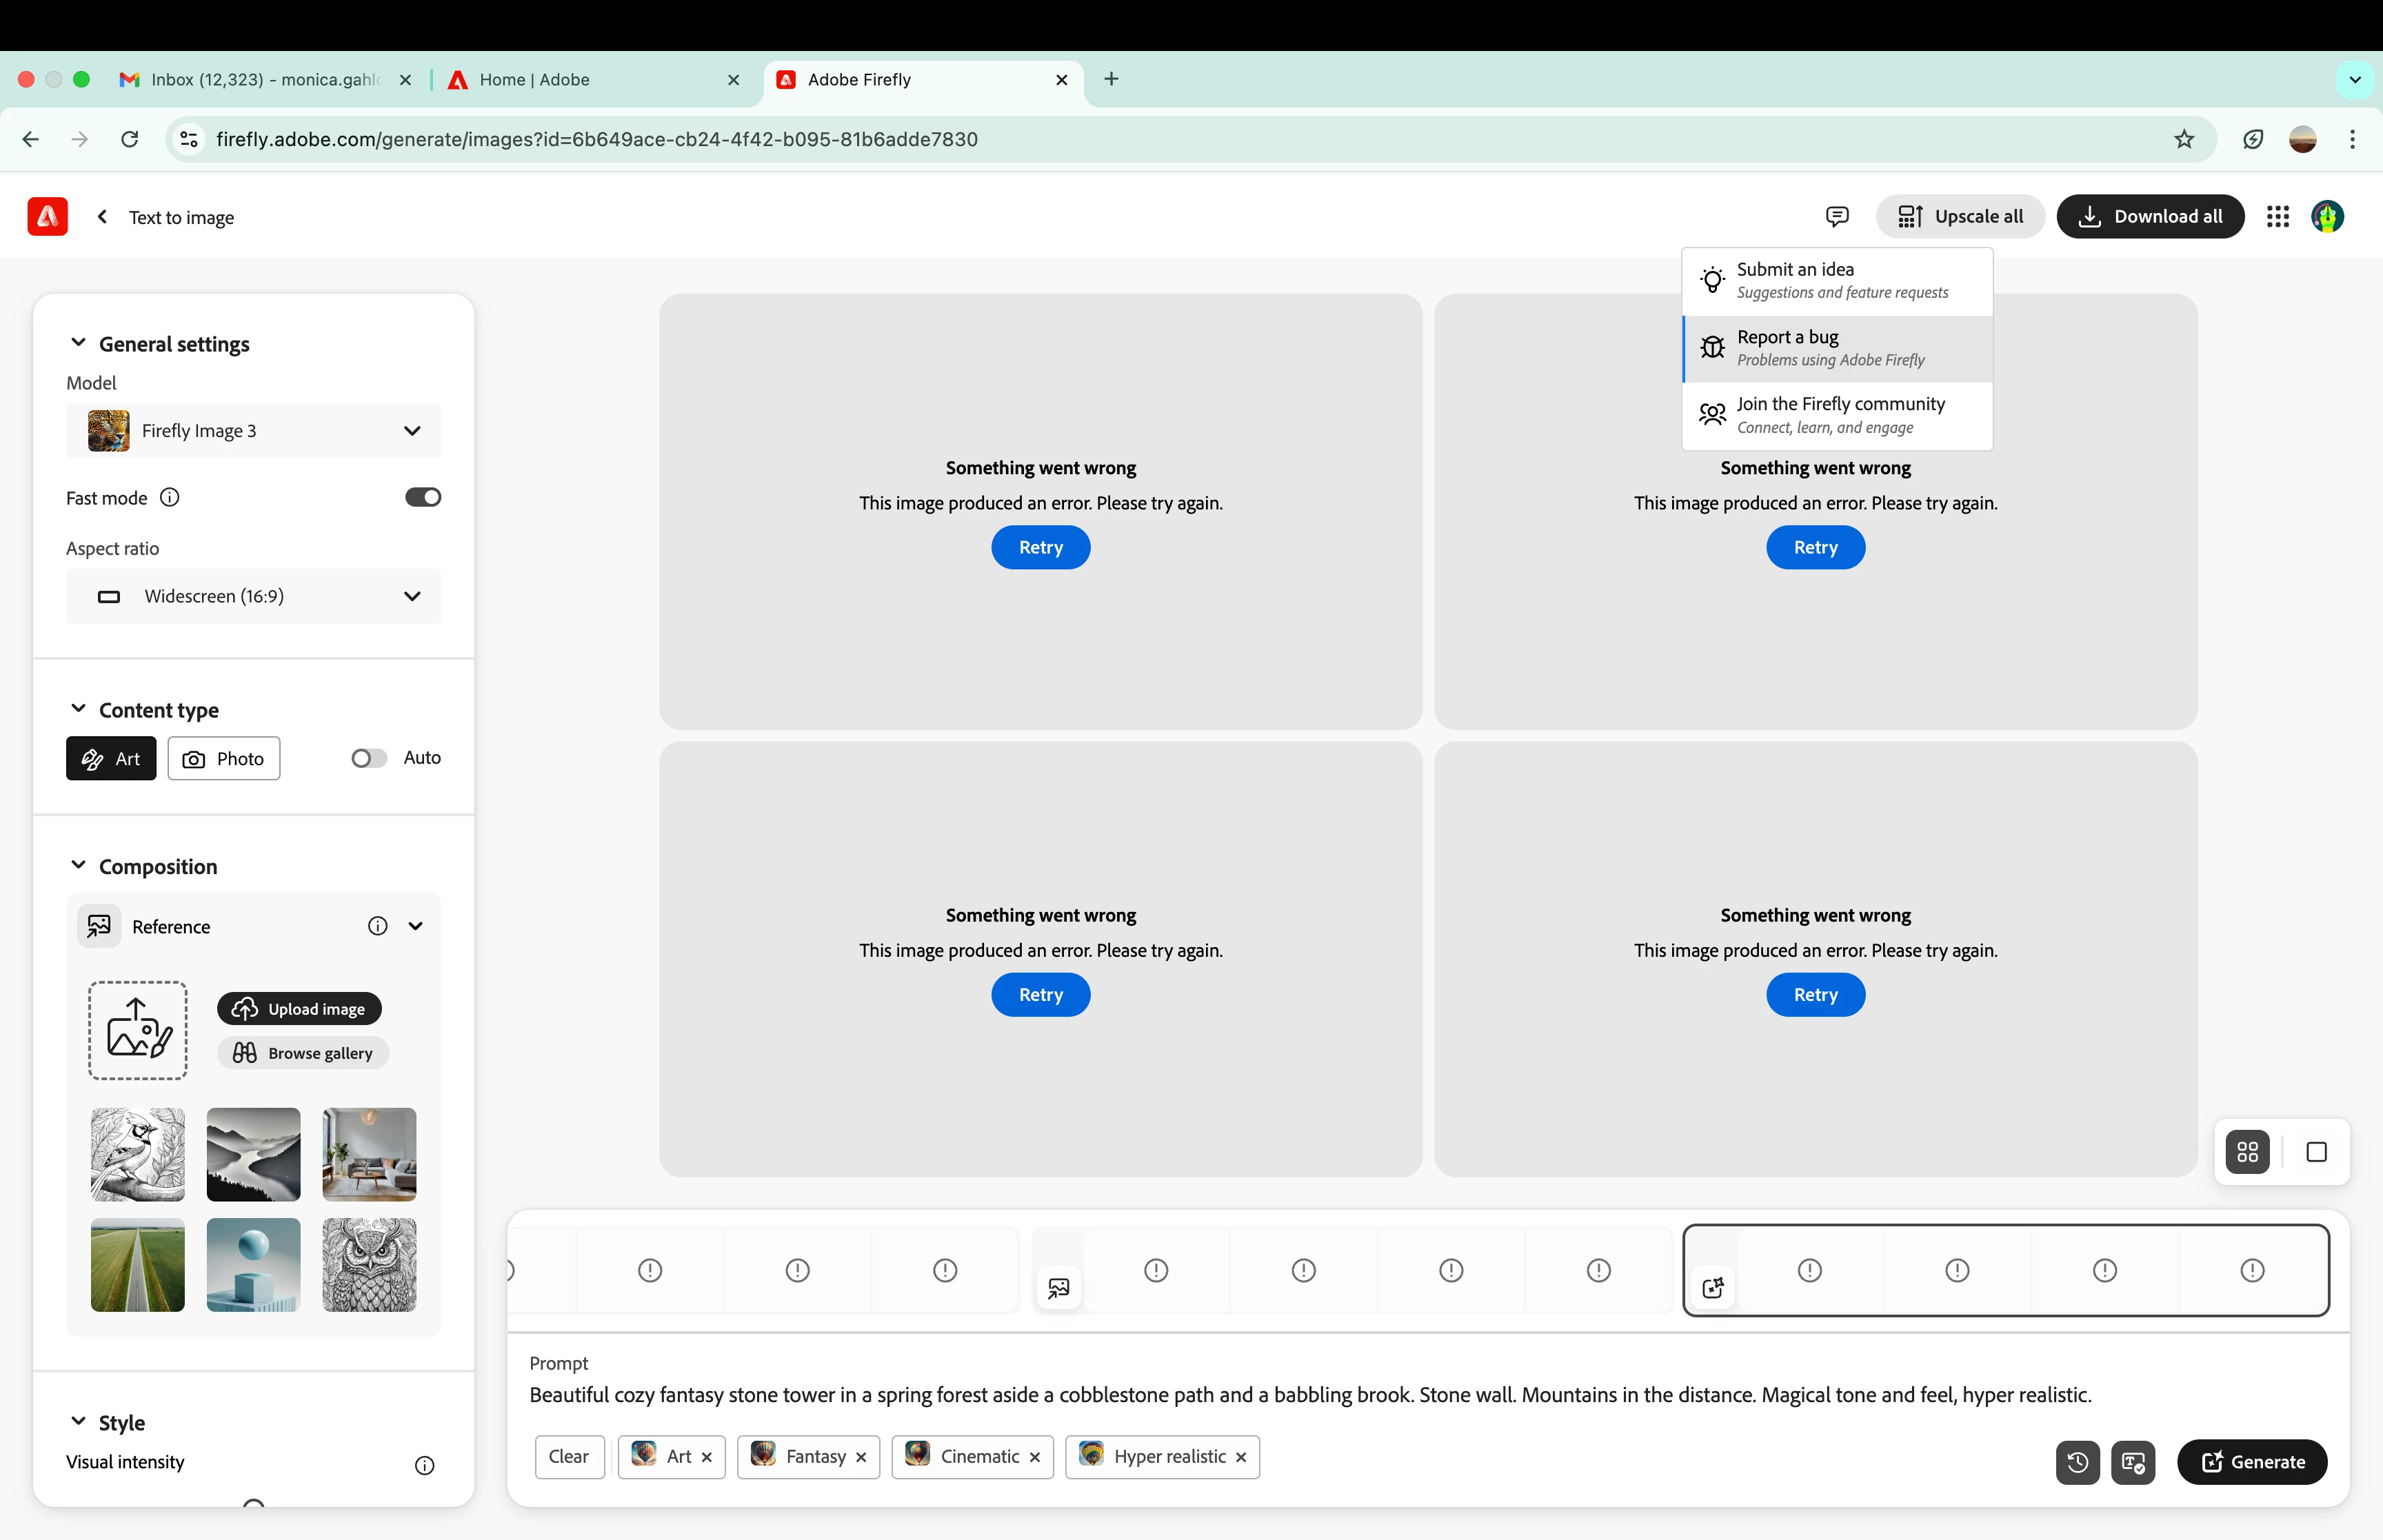Enable the Auto content type switch
2383x1540 pixels.
[x=368, y=758]
